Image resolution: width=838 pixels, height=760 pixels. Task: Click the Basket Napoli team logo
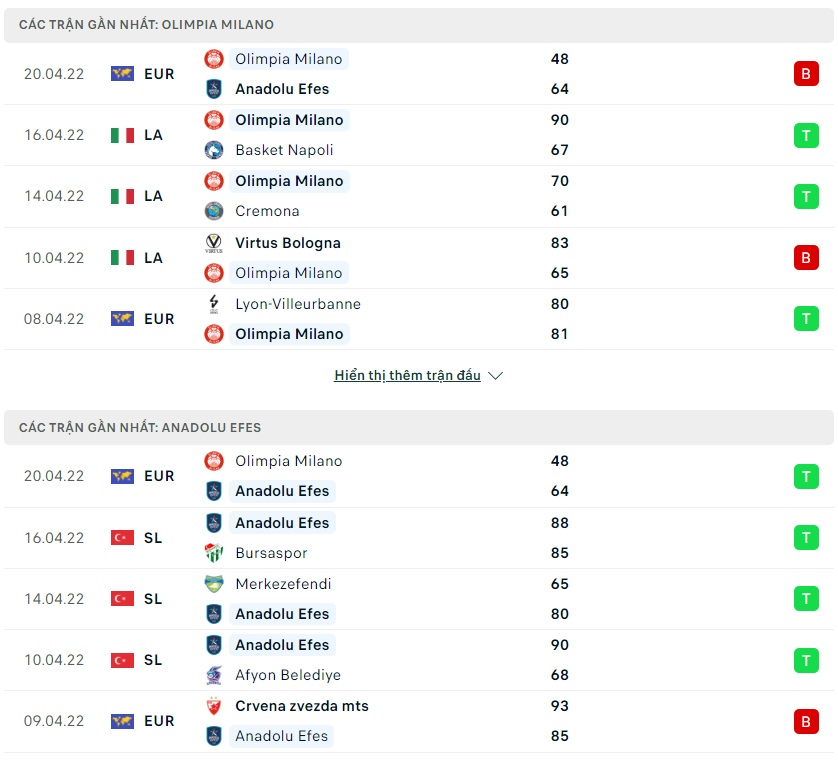(x=214, y=150)
